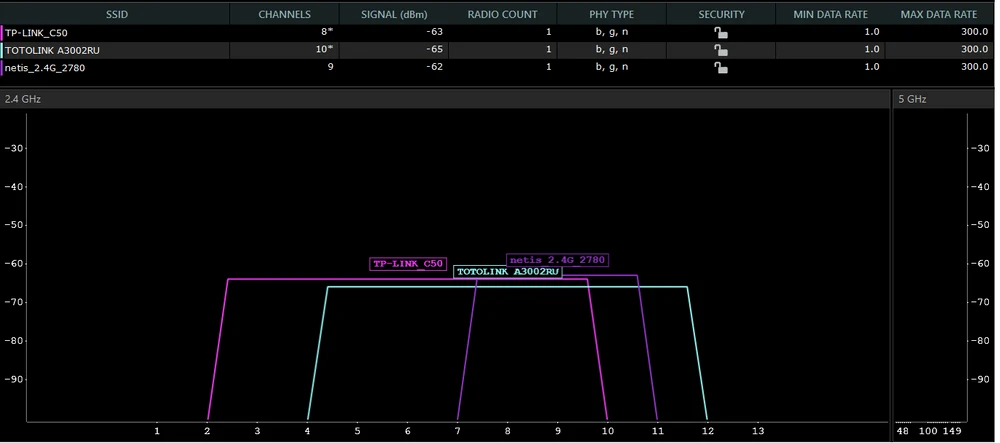Click the RADIO COUNT column header
Viewport: 1000px width, 443px height.
coord(502,14)
